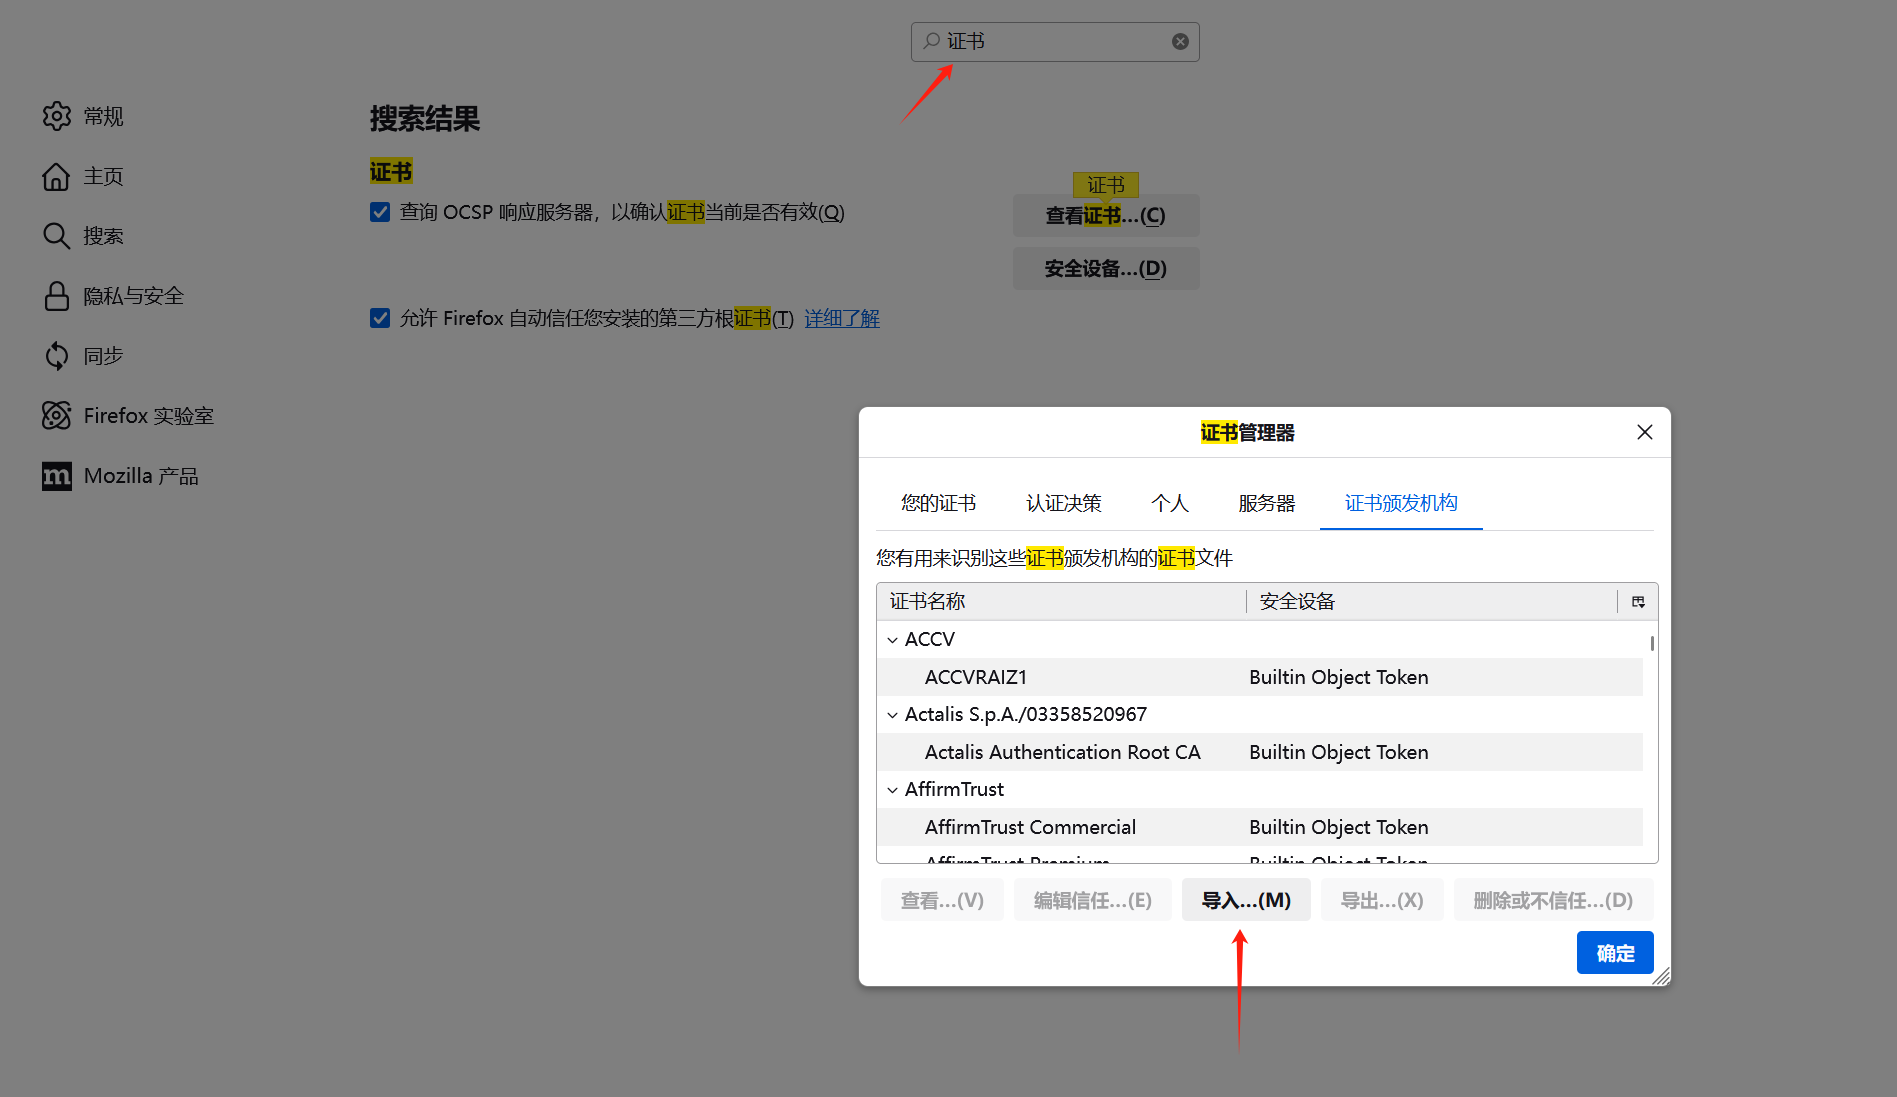
Task: Toggle the OCSP responder query checkbox
Action: pos(380,212)
